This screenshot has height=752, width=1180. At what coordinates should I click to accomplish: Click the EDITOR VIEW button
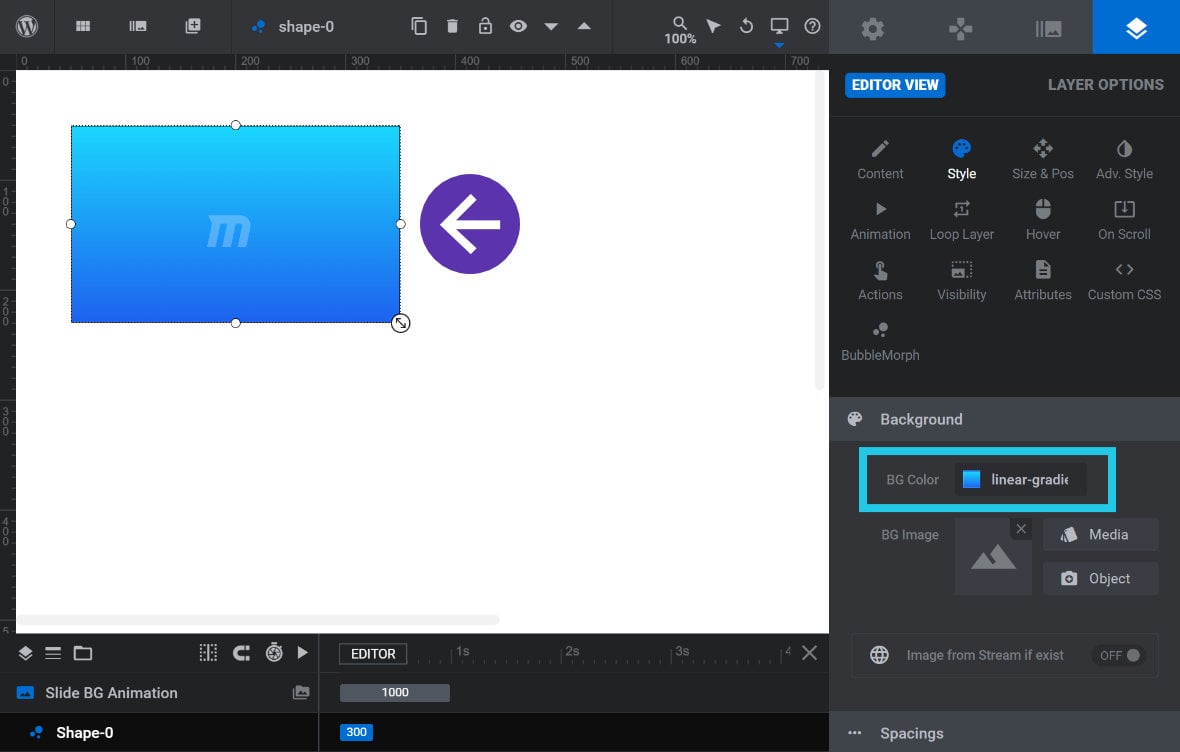coord(895,85)
